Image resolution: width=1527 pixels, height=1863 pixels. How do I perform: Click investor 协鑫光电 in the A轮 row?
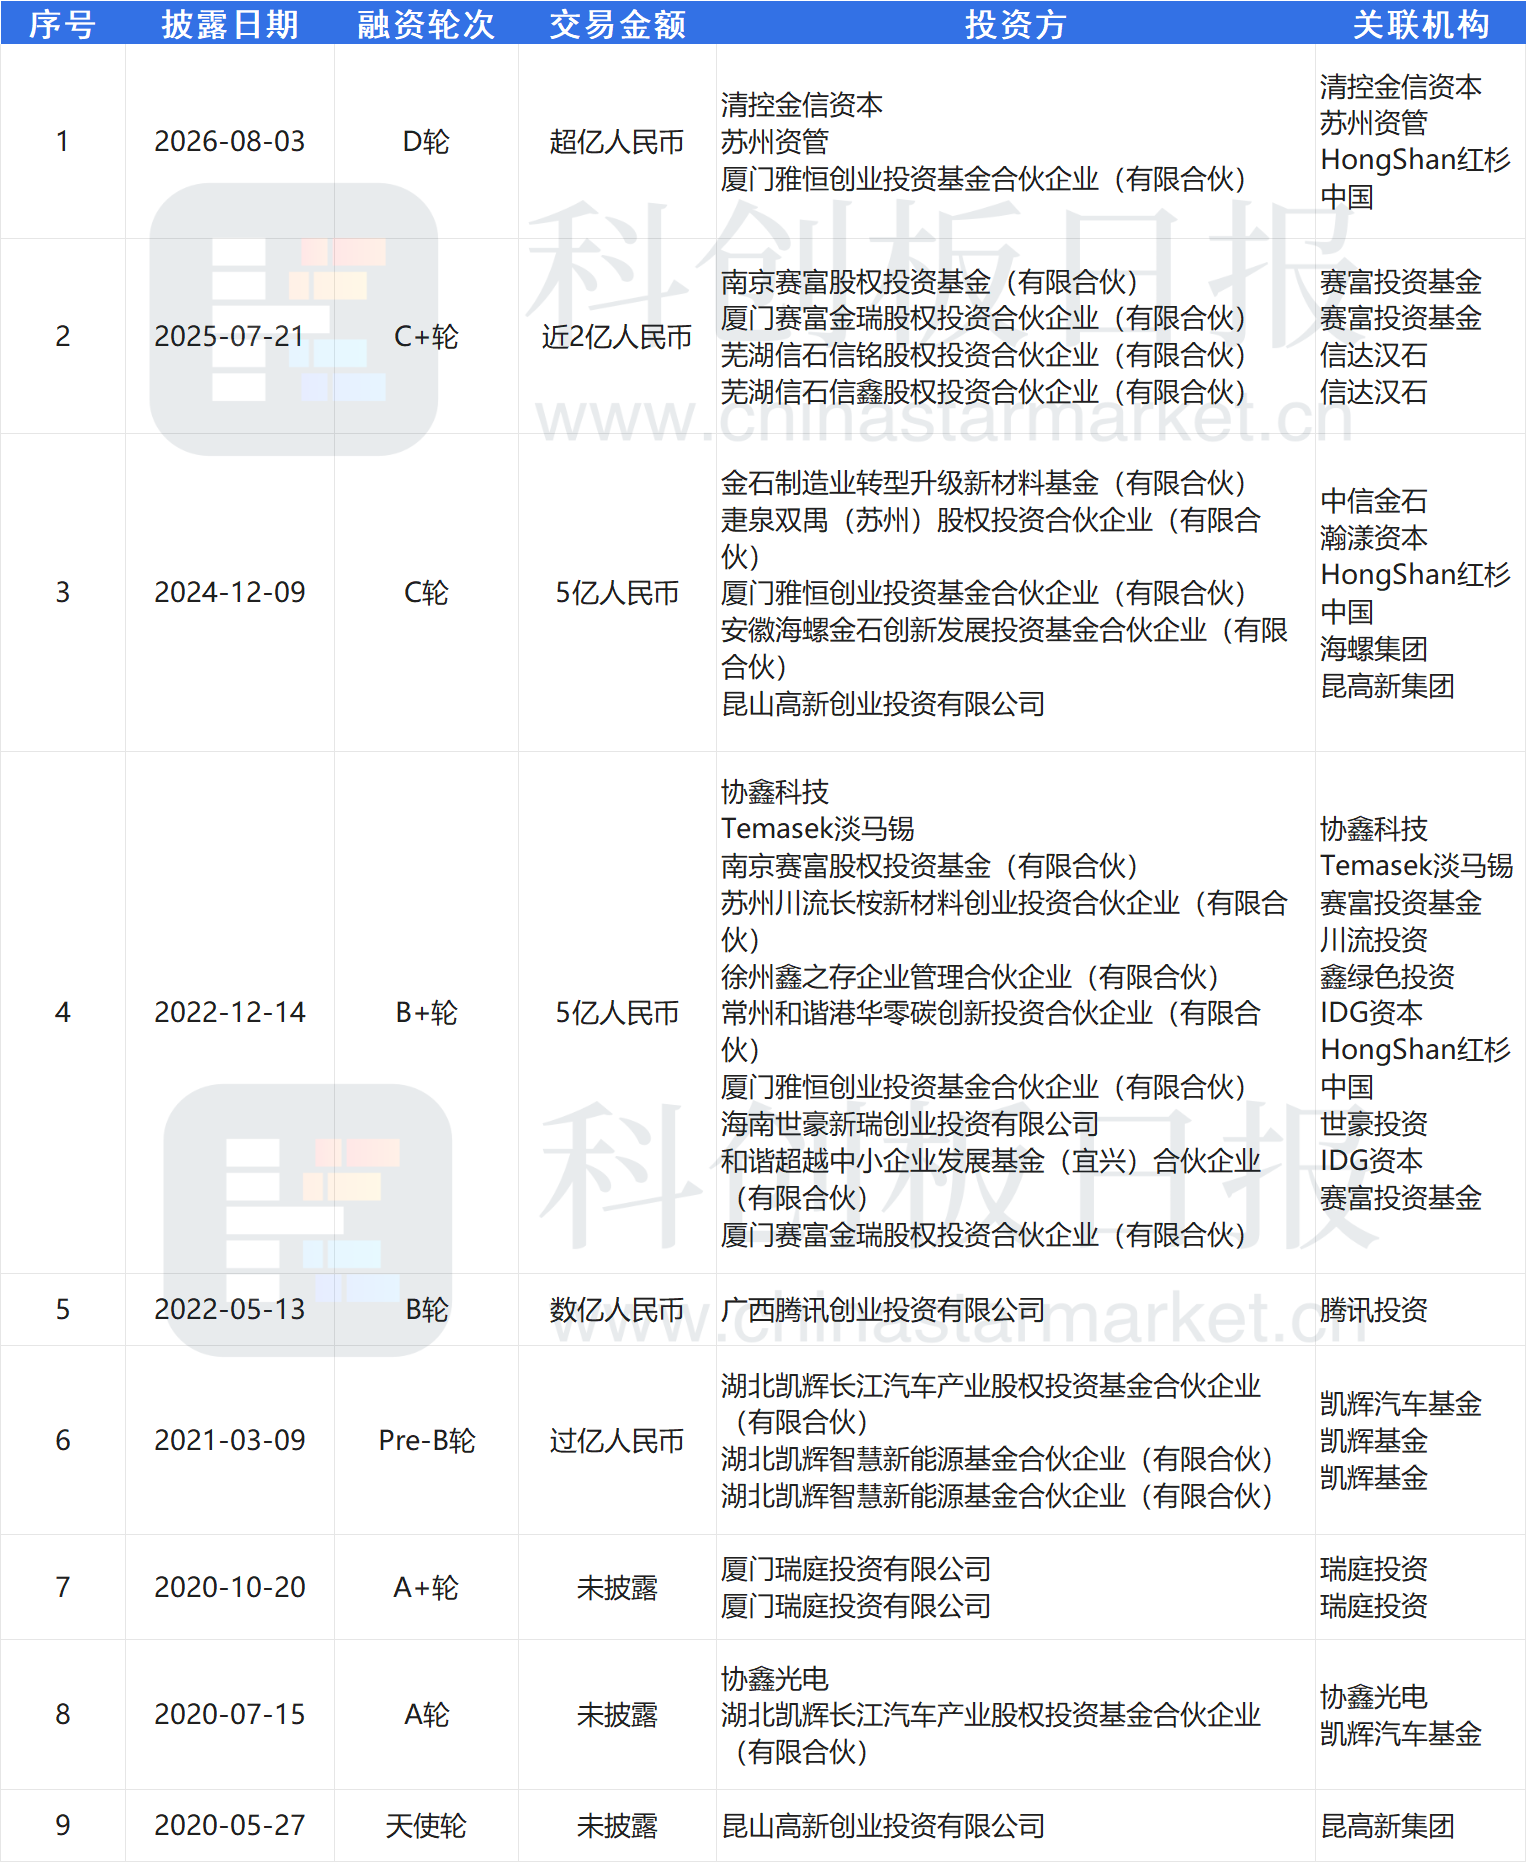[775, 1678]
